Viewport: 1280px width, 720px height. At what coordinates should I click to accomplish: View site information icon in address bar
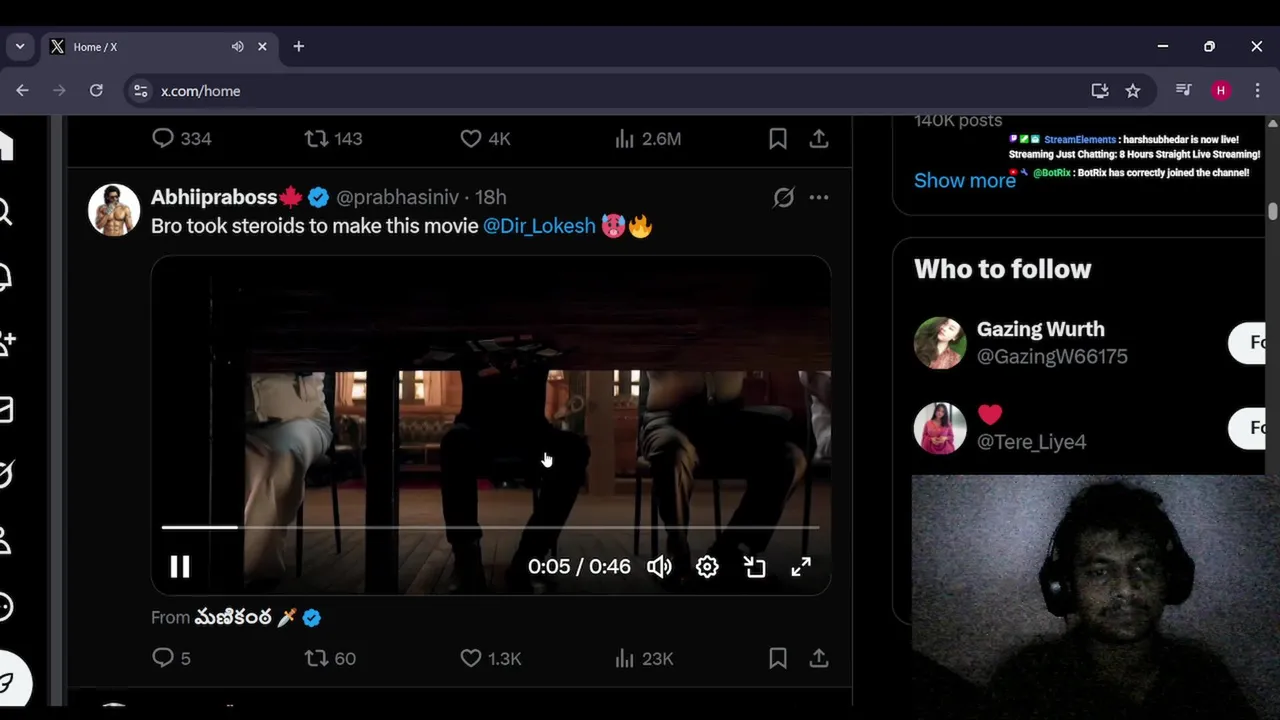coord(141,91)
